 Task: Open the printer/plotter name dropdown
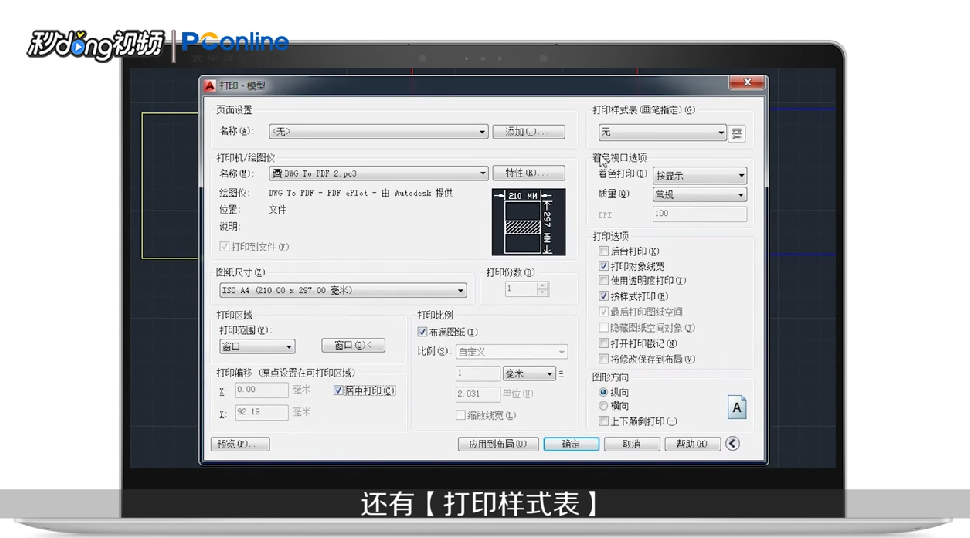coord(379,174)
